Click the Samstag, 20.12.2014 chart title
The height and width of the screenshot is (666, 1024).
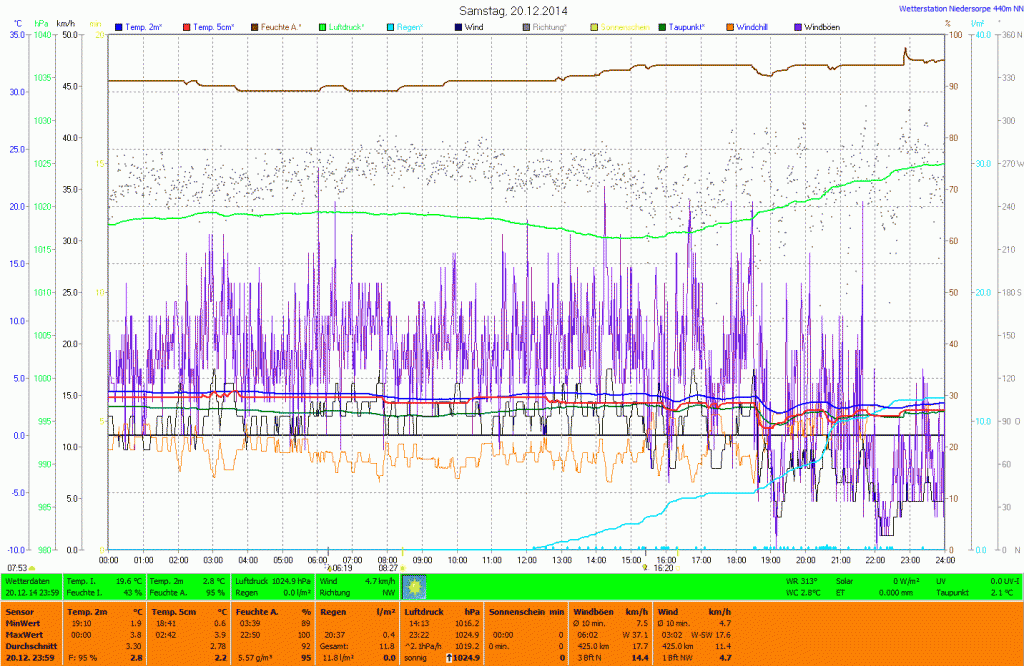coord(512,9)
